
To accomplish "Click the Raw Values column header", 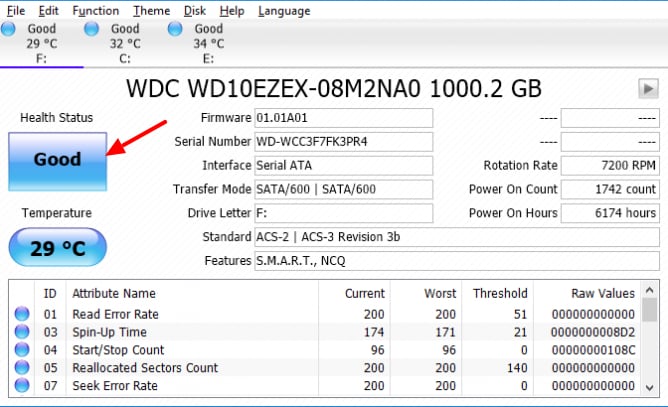I will 603,293.
